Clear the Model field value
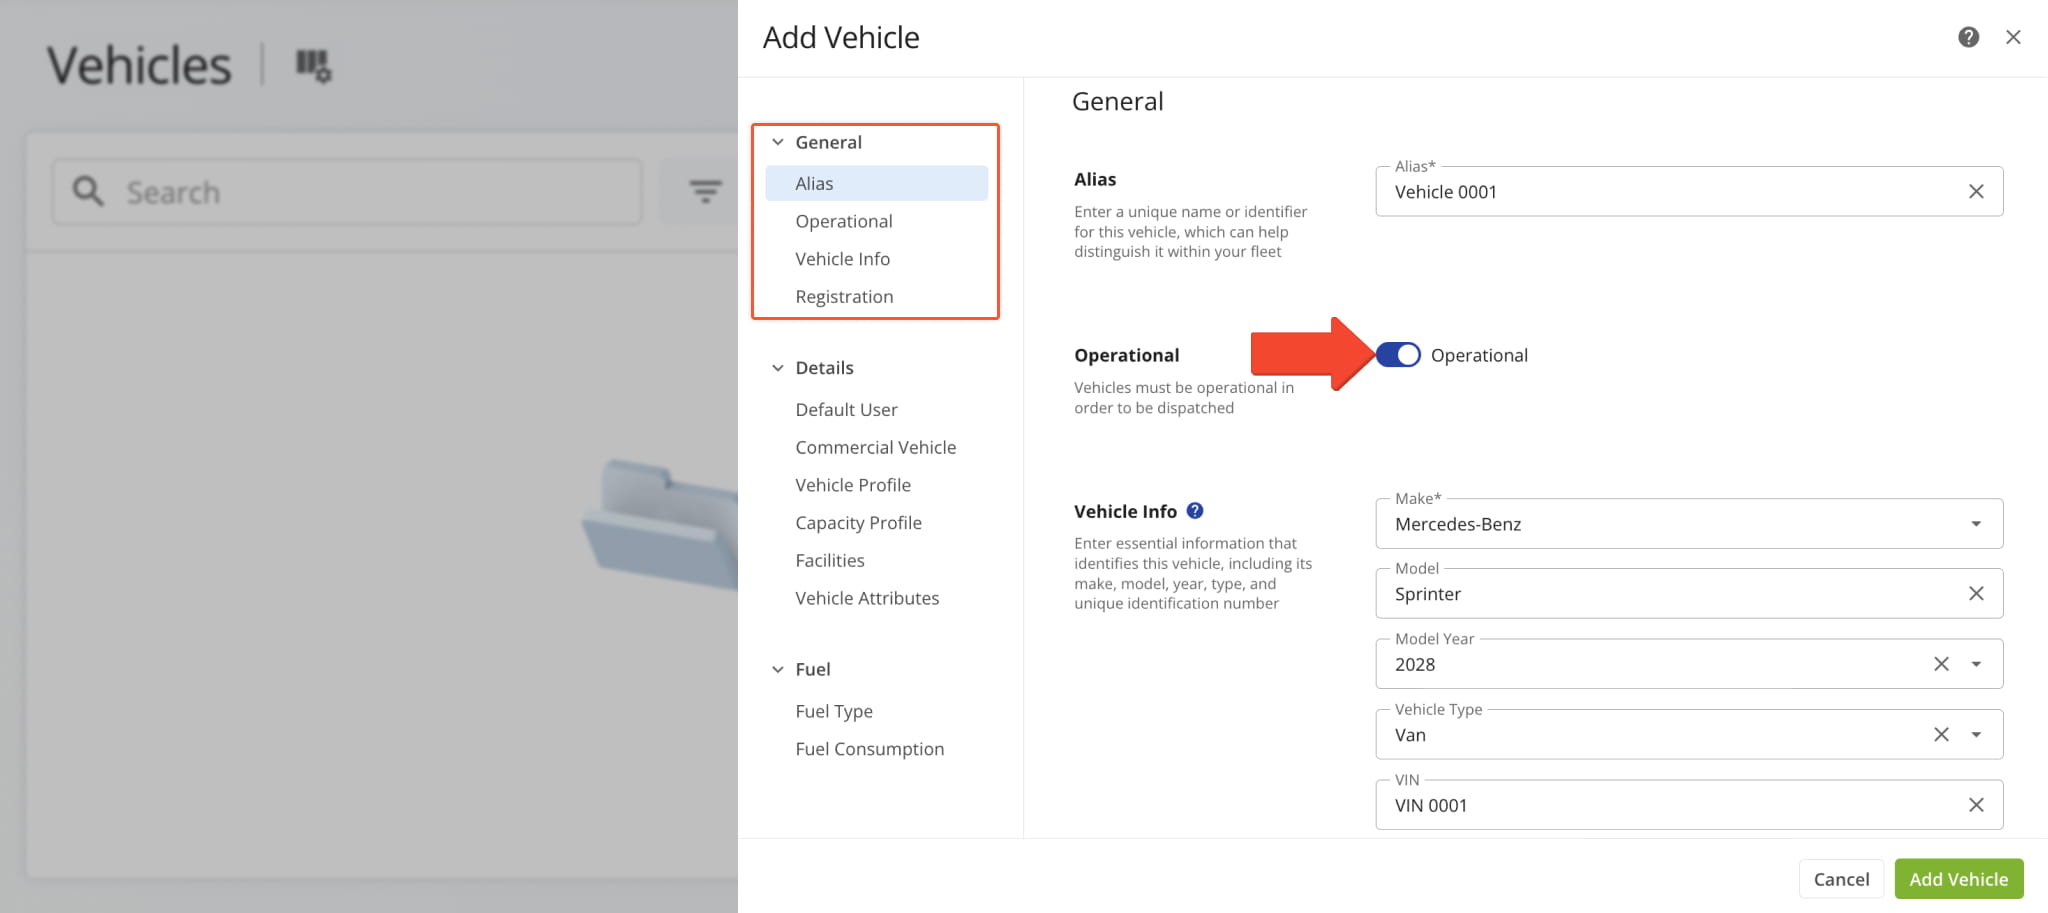Image resolution: width=2048 pixels, height=913 pixels. click(1976, 594)
